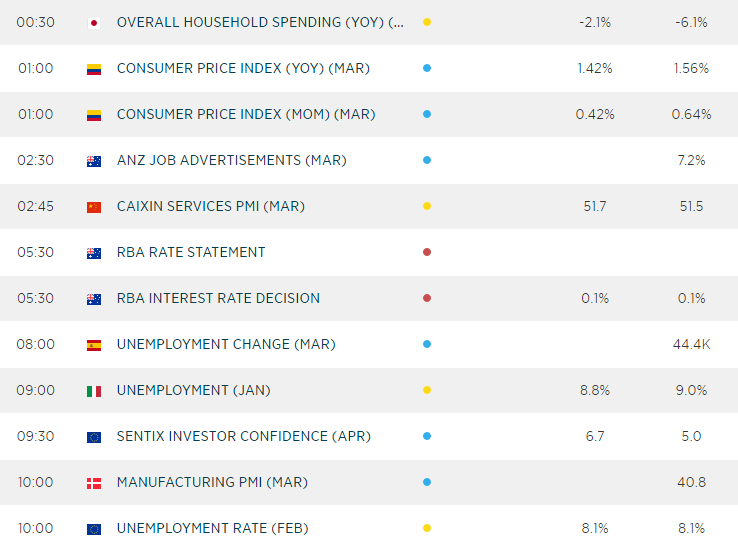This screenshot has height=539, width=738.
Task: Click the China flag icon
Action: tap(94, 207)
